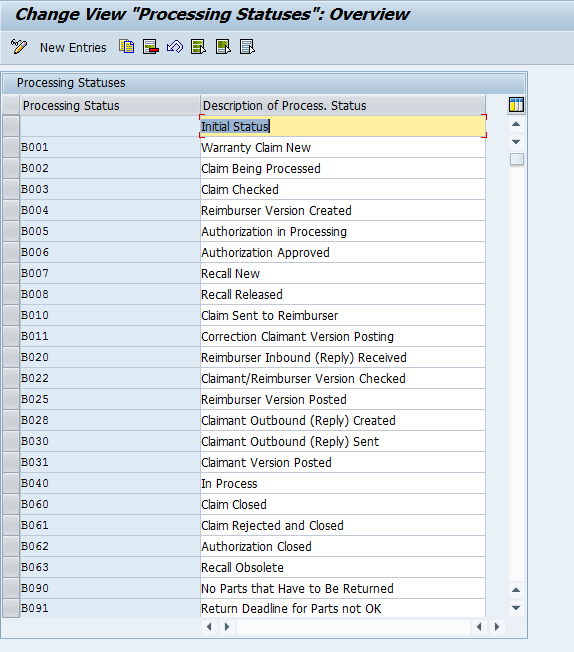574x652 pixels.
Task: Click the Initial Status description field
Action: click(343, 126)
